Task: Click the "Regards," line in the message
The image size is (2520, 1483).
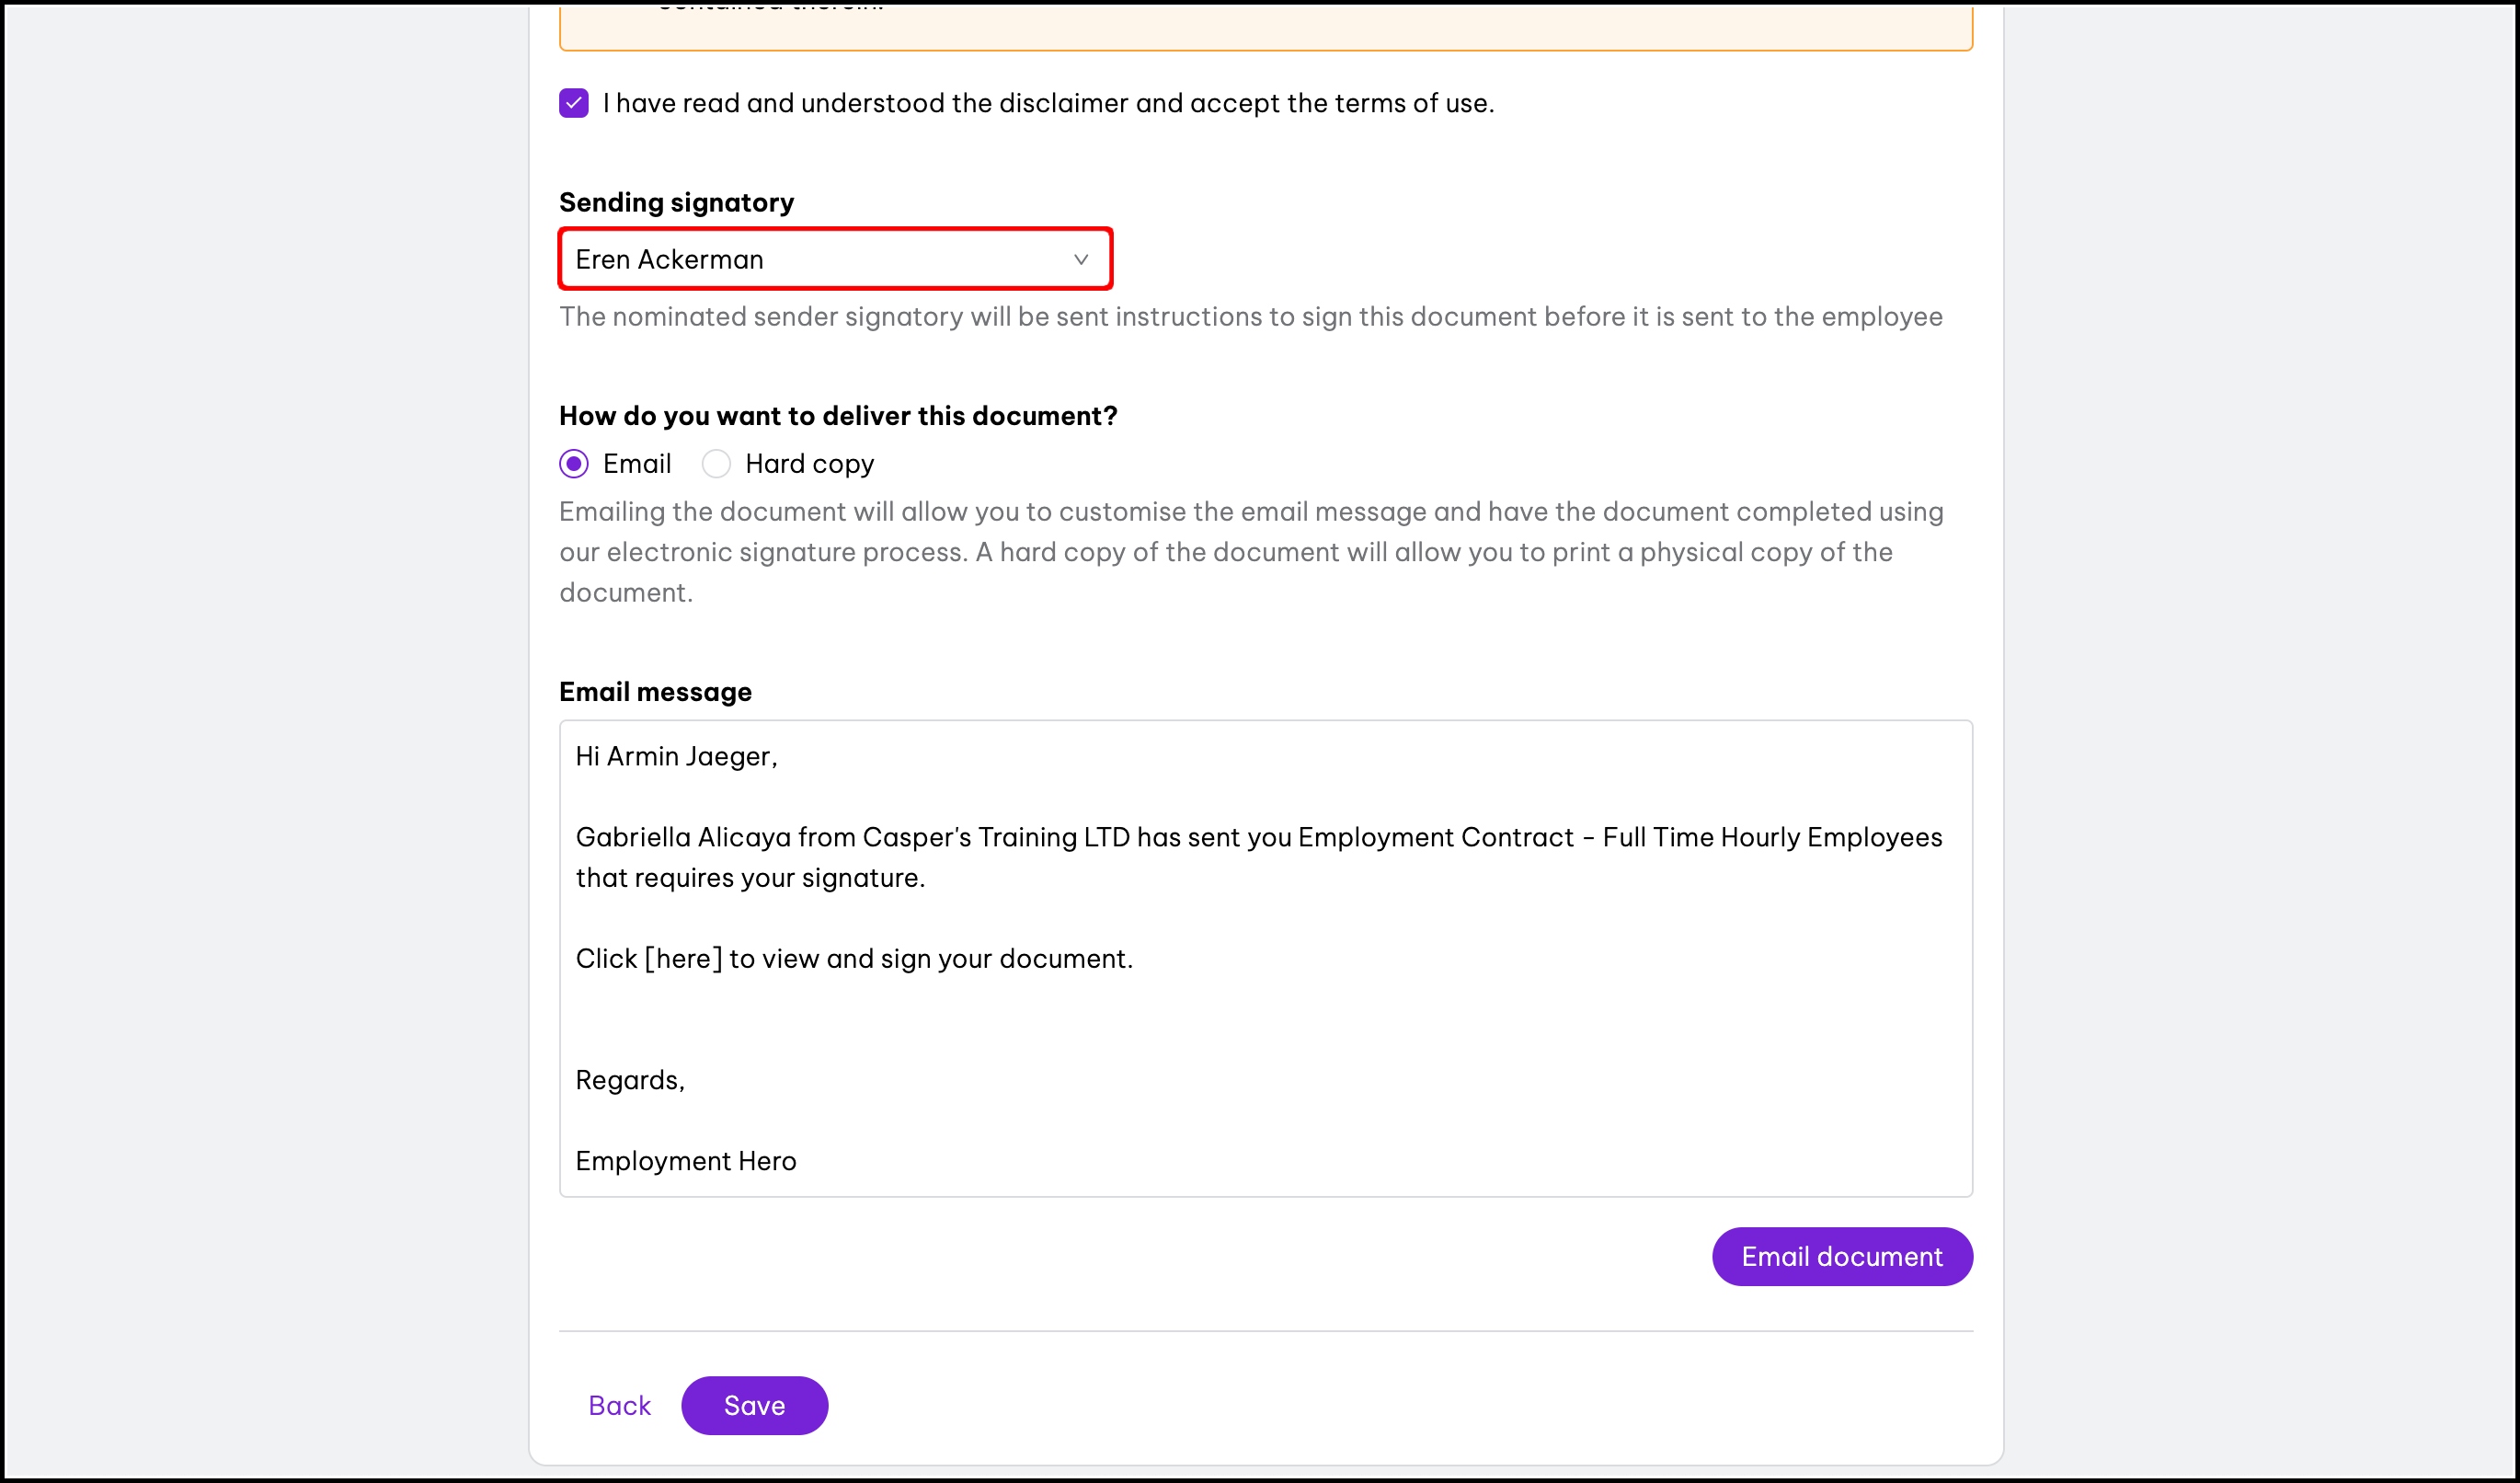Action: point(630,1080)
